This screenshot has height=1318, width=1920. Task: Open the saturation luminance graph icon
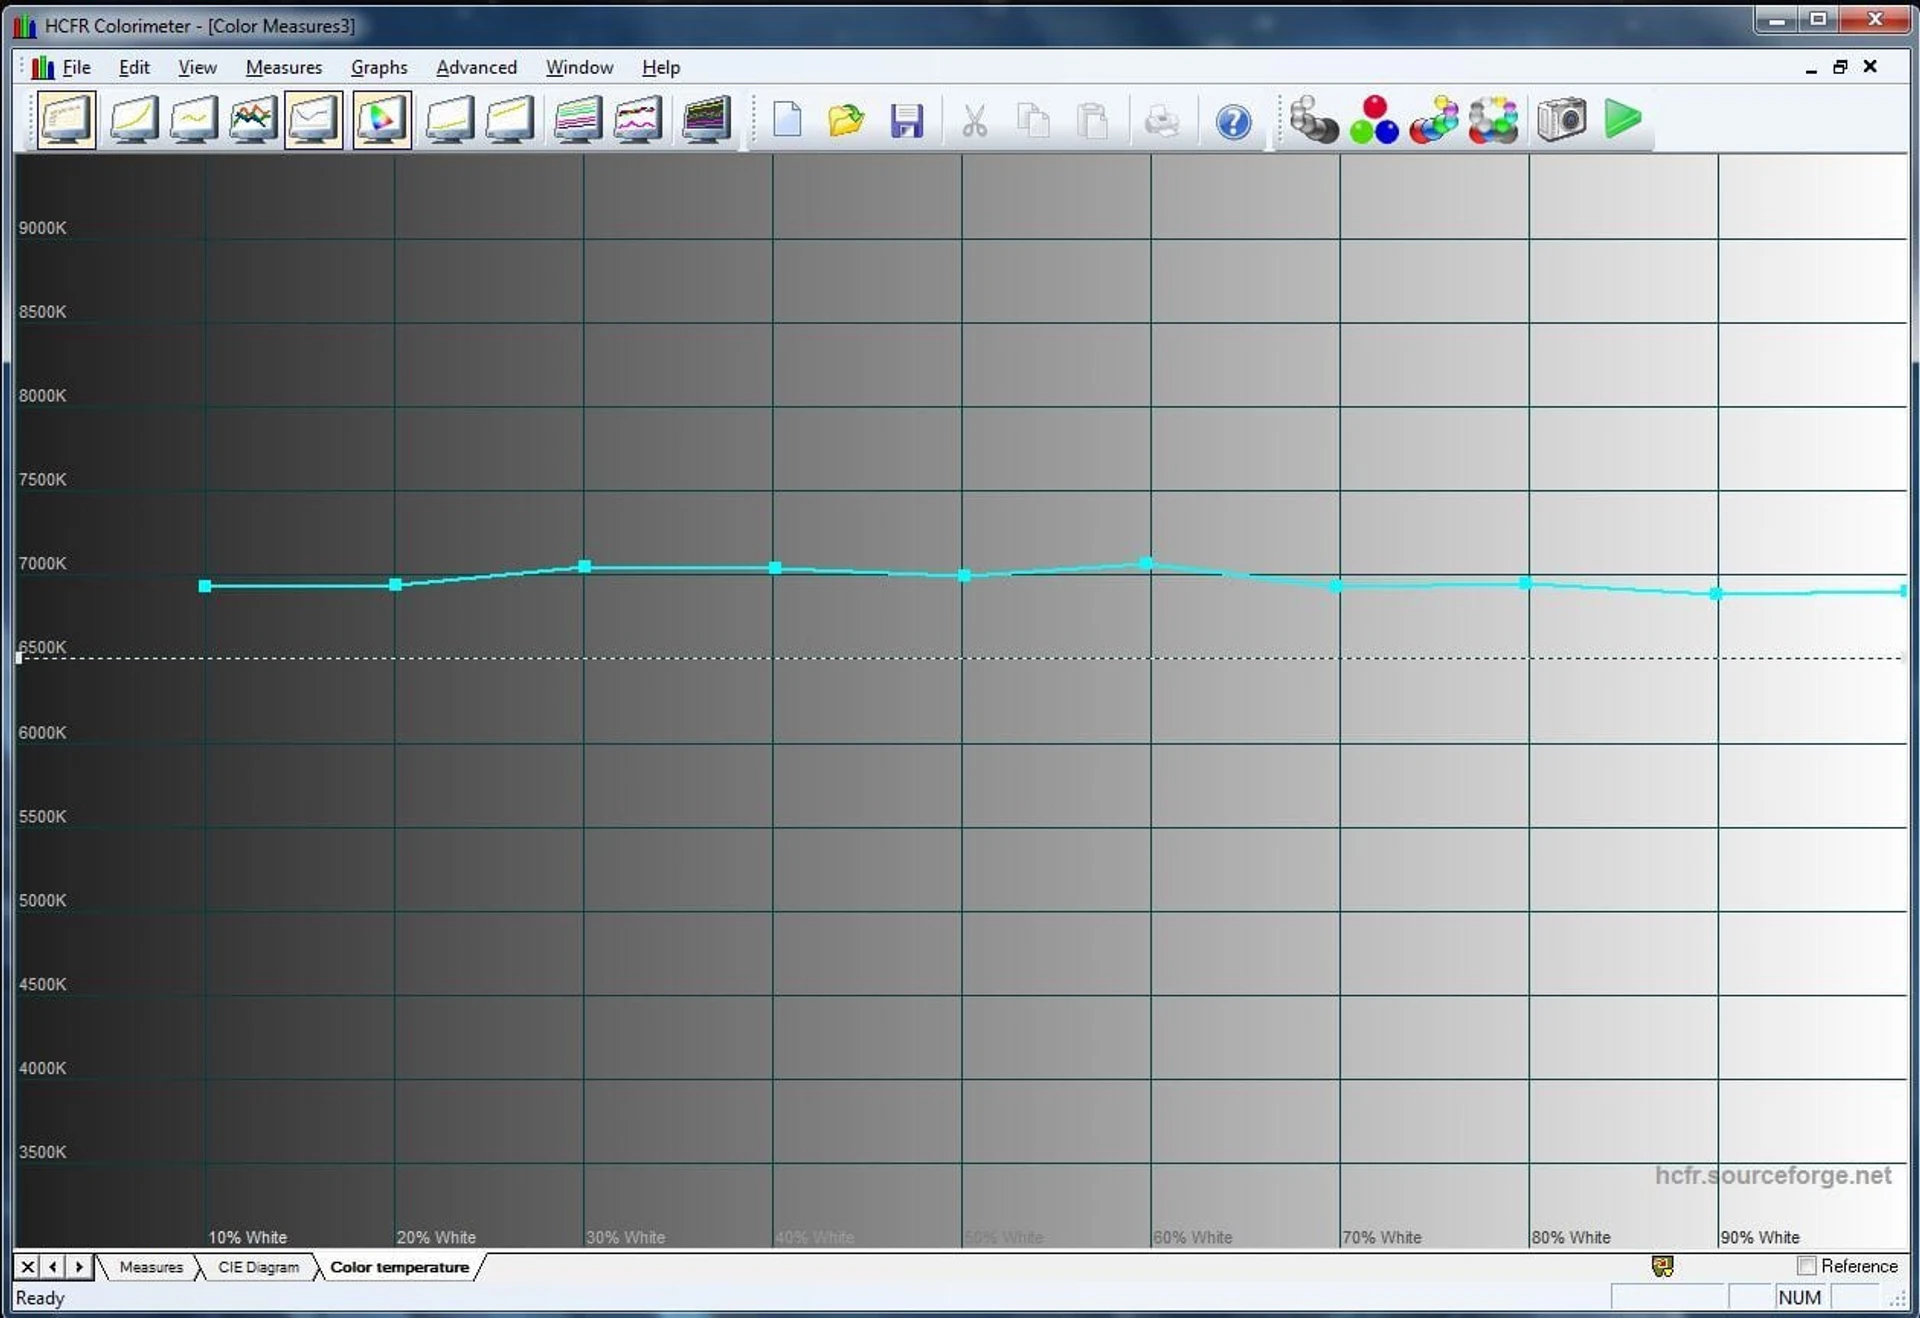[x=577, y=120]
